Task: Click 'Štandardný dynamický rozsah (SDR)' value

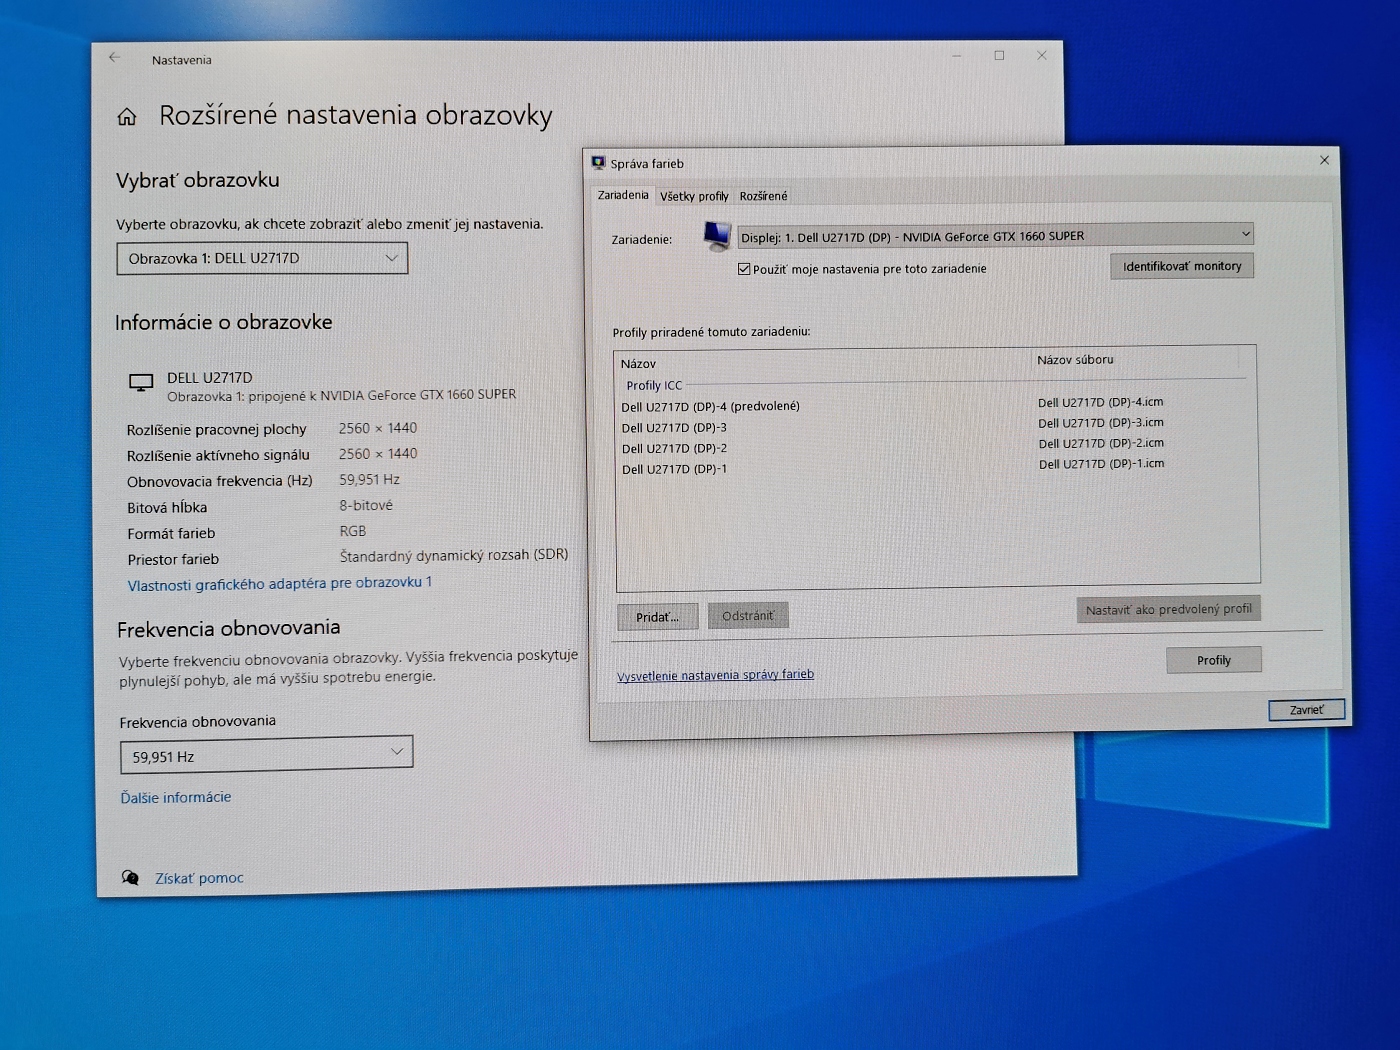Action: click(x=454, y=555)
